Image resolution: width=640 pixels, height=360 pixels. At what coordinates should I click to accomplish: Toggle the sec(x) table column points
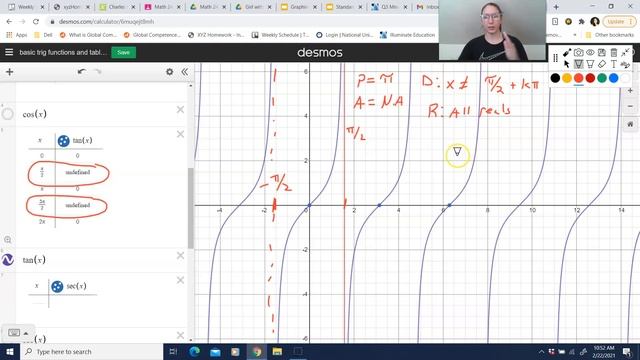click(x=57, y=287)
